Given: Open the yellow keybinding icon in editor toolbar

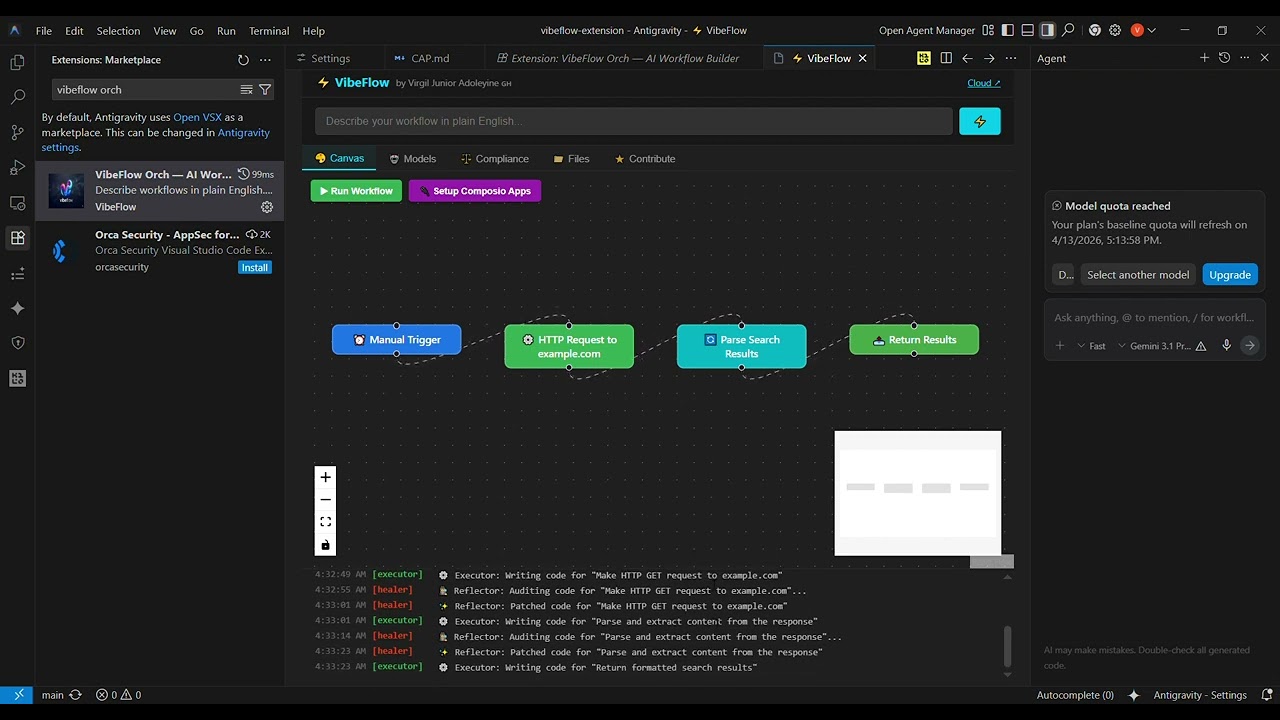Looking at the screenshot, I should click(924, 58).
